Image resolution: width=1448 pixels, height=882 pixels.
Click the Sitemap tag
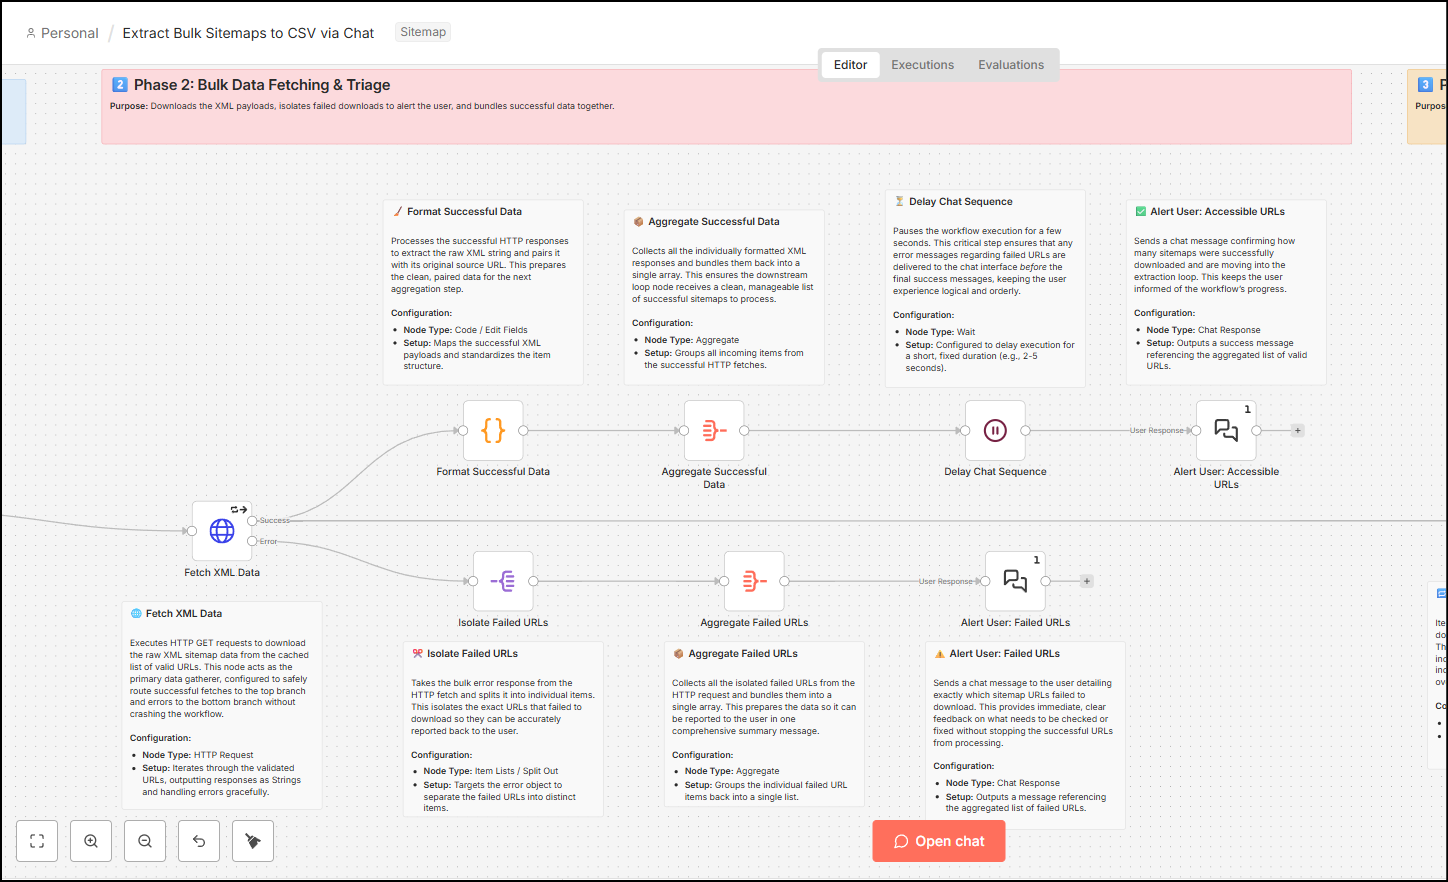coord(423,32)
